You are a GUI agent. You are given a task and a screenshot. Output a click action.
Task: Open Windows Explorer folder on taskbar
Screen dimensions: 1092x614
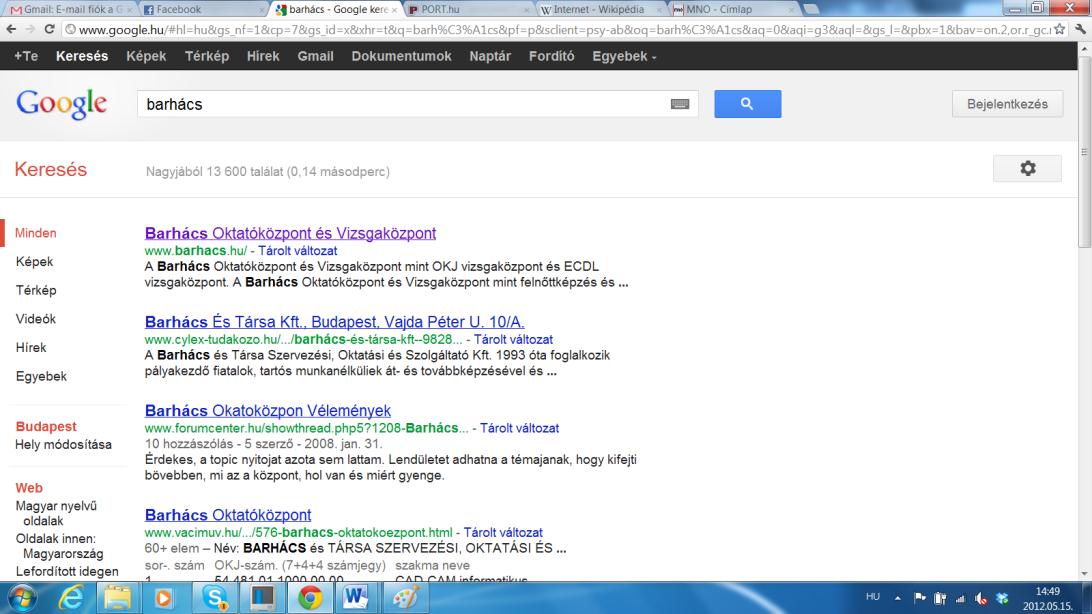(117, 598)
